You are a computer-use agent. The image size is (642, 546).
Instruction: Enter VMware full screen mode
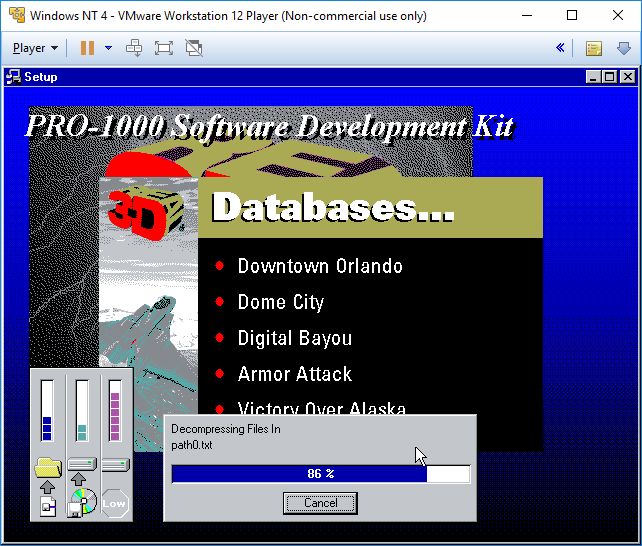(164, 48)
